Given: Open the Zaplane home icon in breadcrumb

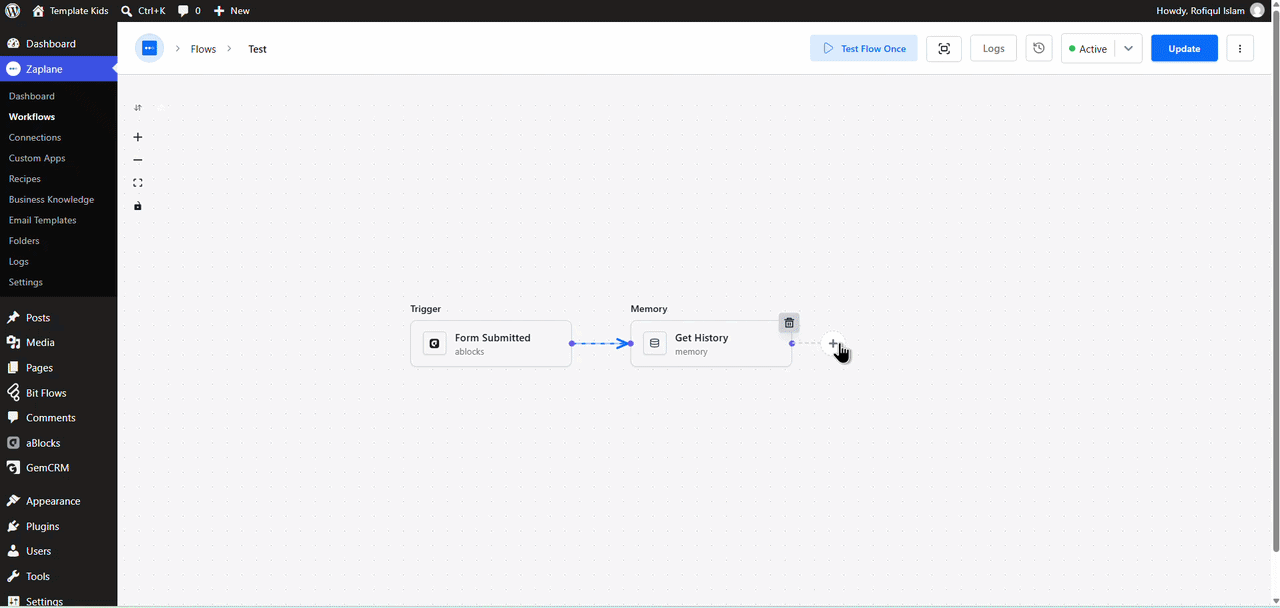Looking at the screenshot, I should (x=149, y=48).
